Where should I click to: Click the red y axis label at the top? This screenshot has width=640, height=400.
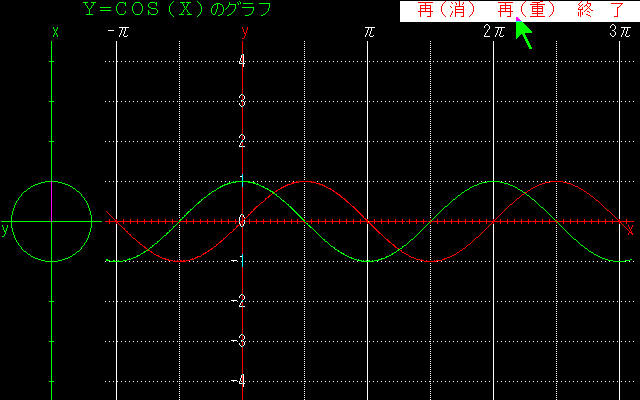point(244,31)
